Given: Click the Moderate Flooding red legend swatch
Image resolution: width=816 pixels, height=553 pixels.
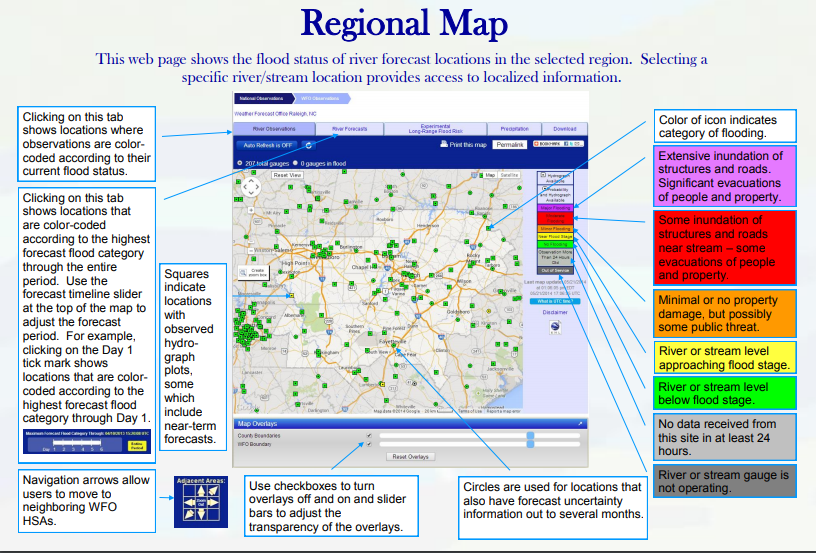Looking at the screenshot, I should pos(555,218).
